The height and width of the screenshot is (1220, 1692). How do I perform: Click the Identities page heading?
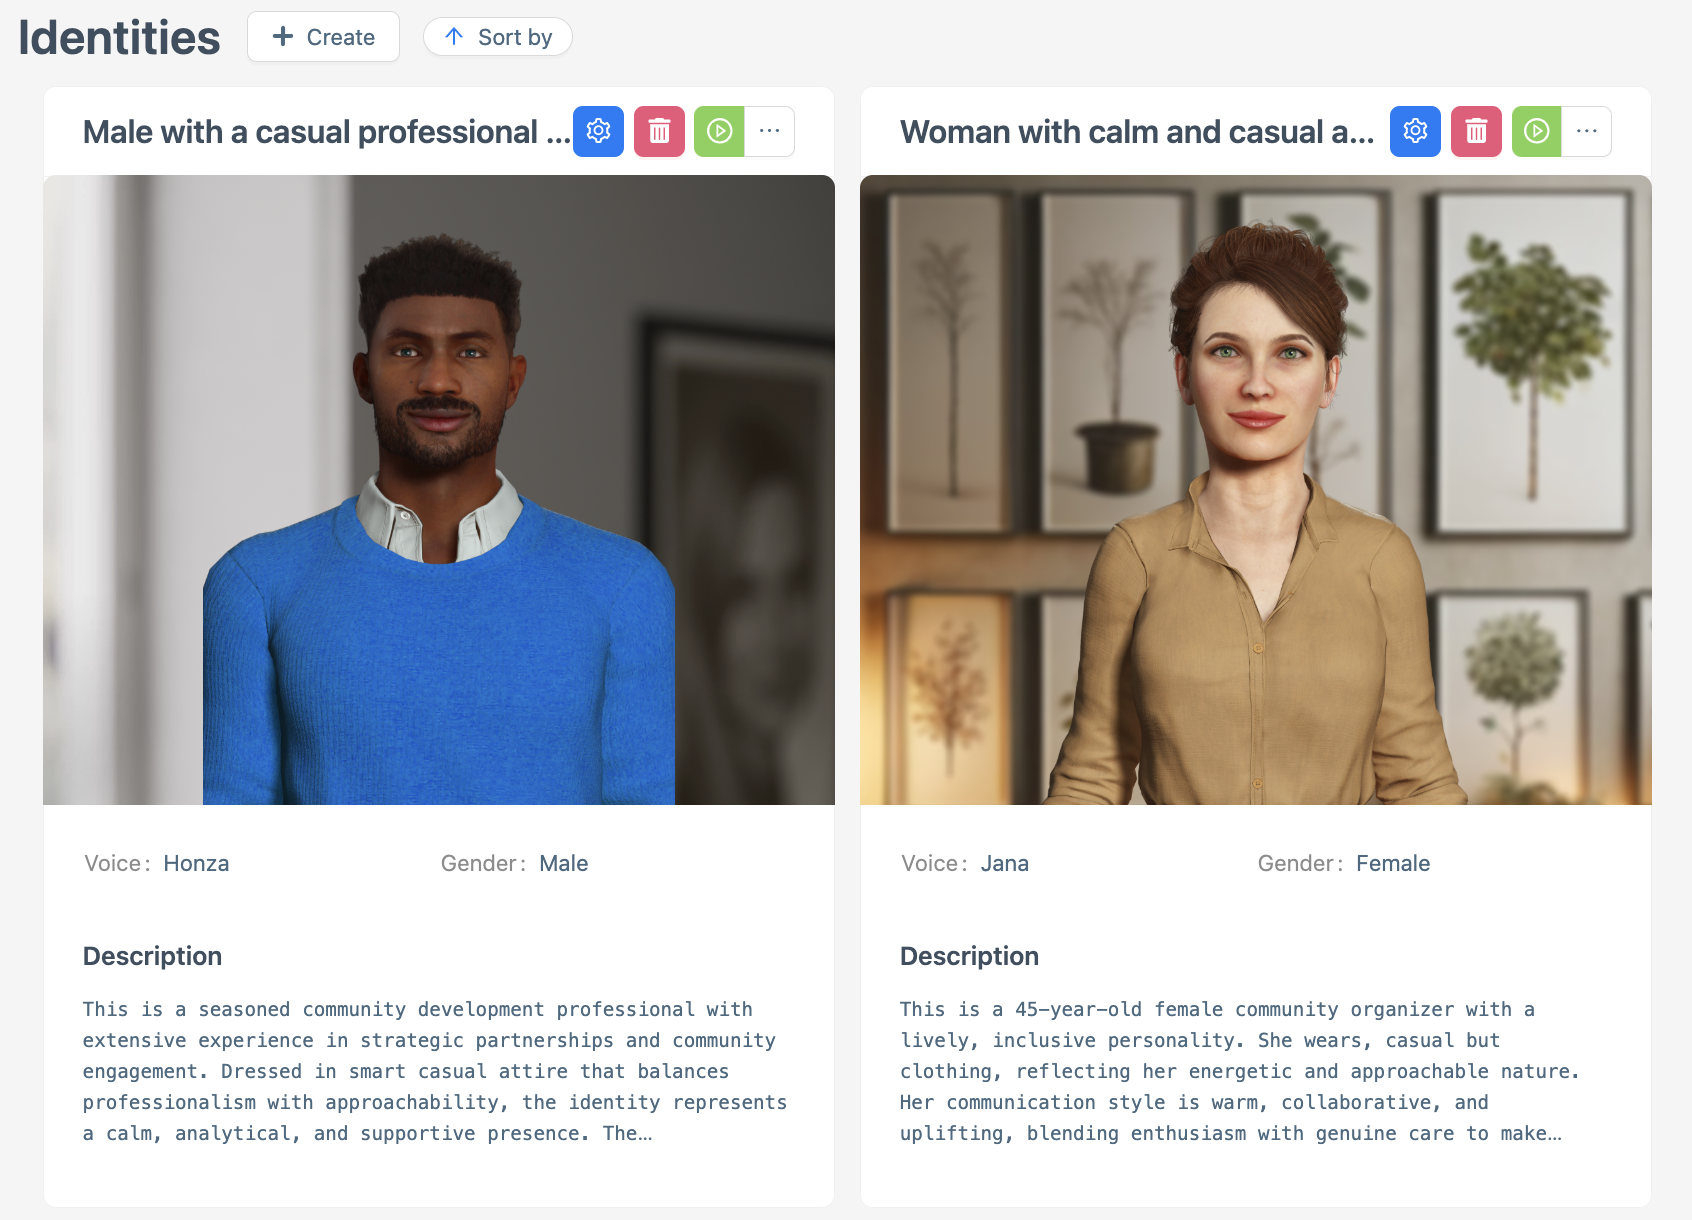click(x=118, y=36)
